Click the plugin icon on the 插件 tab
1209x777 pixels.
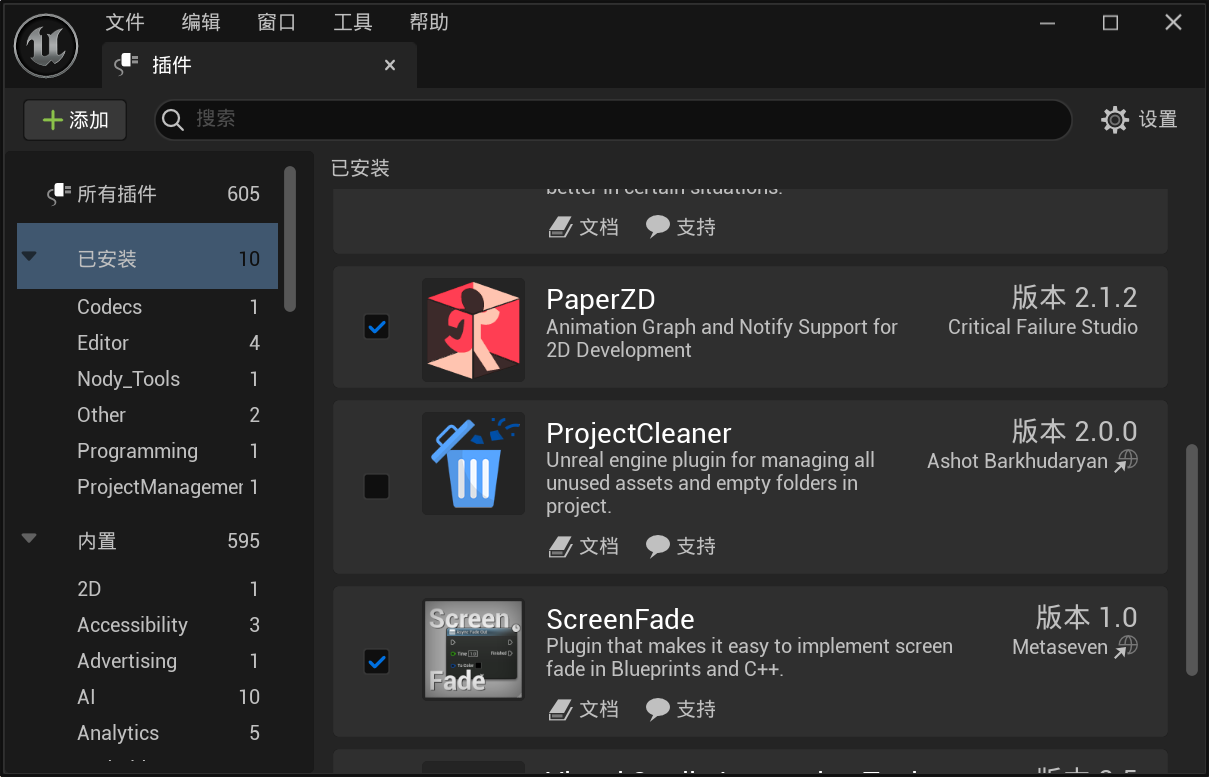125,65
